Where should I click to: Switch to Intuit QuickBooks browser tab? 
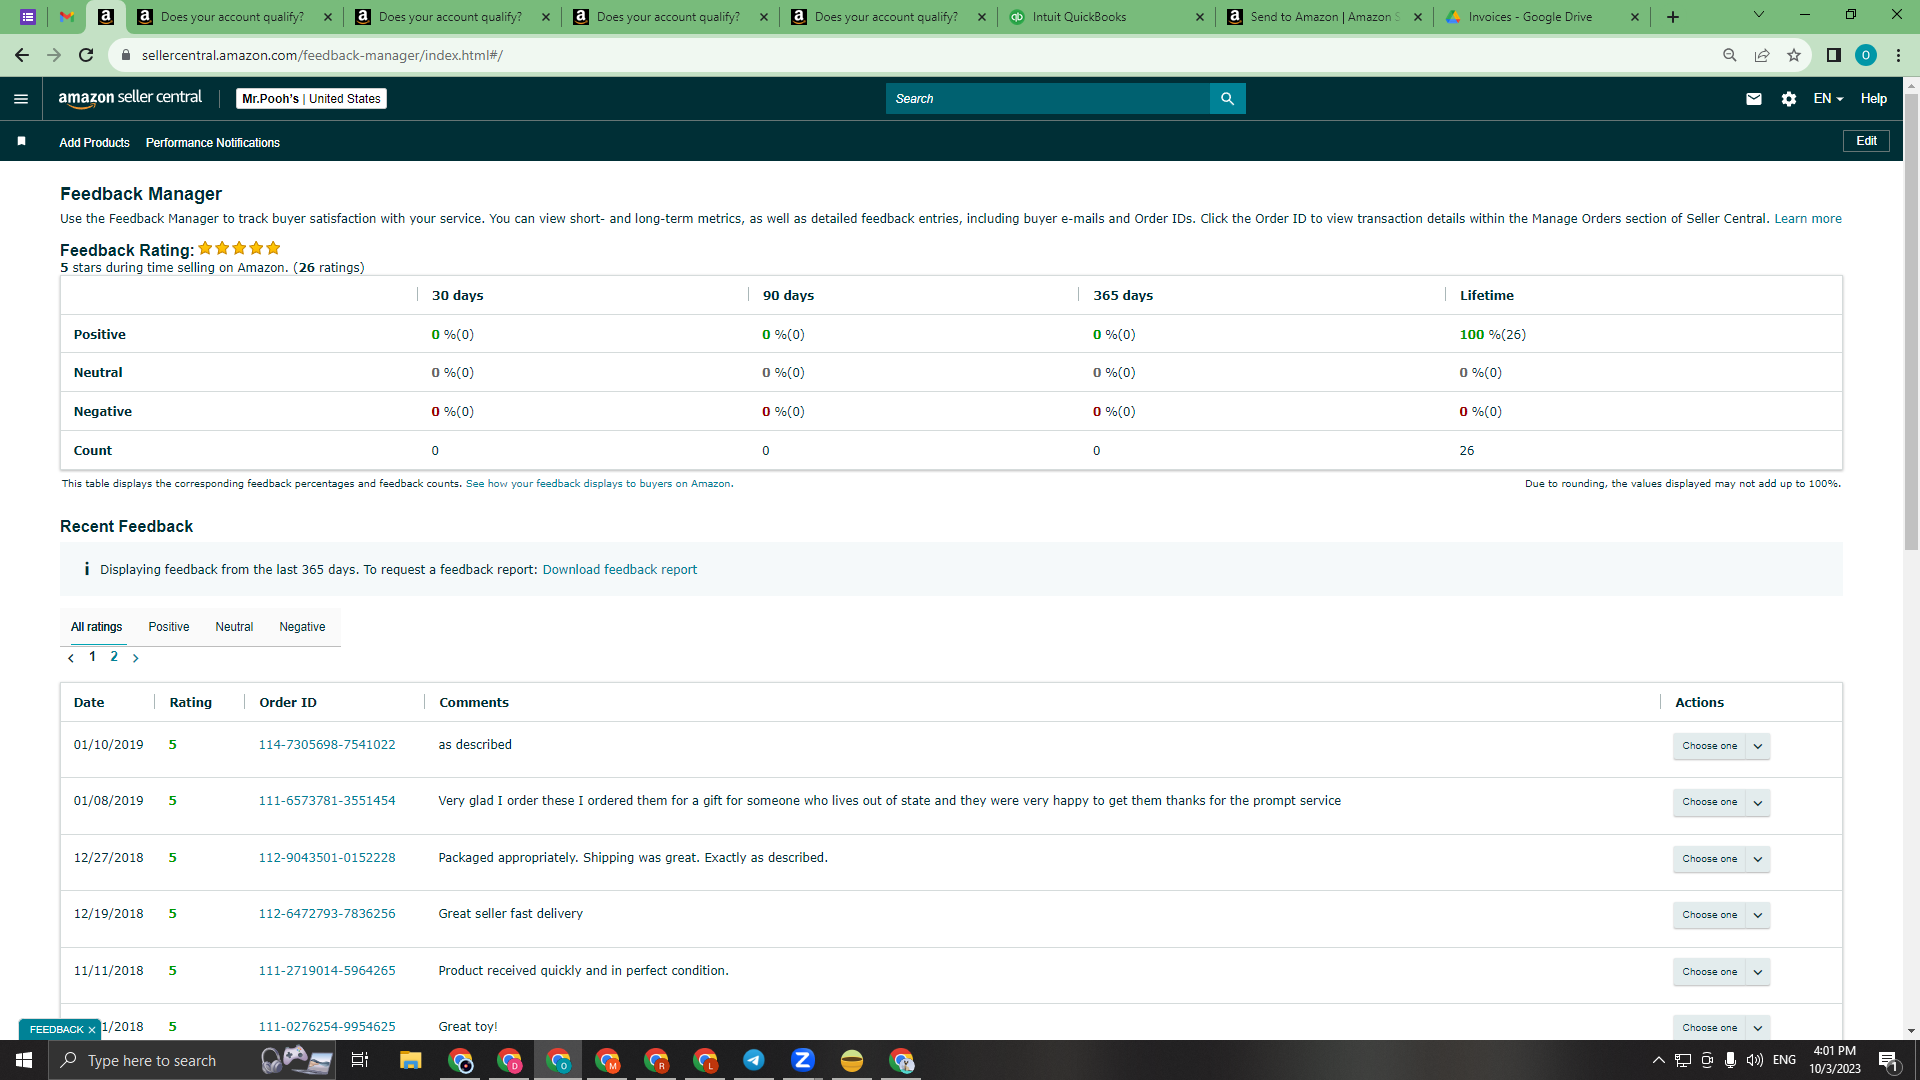click(x=1107, y=17)
